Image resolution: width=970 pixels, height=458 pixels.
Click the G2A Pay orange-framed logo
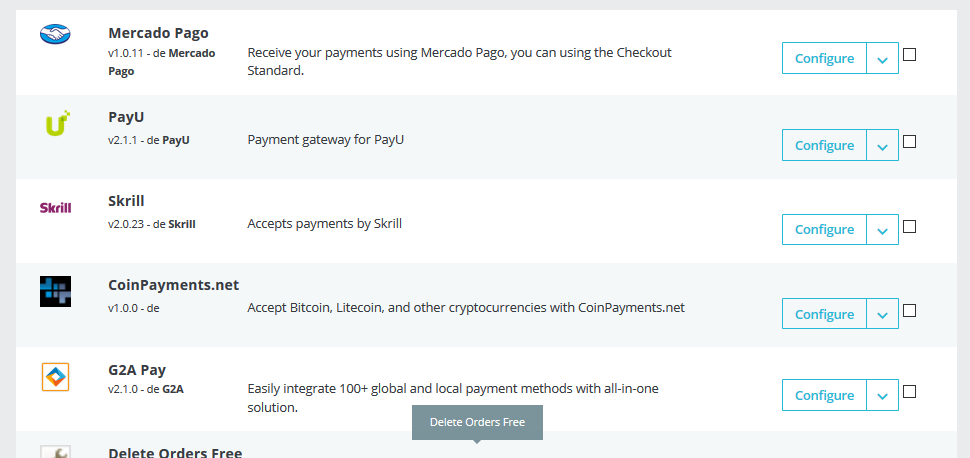coord(55,376)
